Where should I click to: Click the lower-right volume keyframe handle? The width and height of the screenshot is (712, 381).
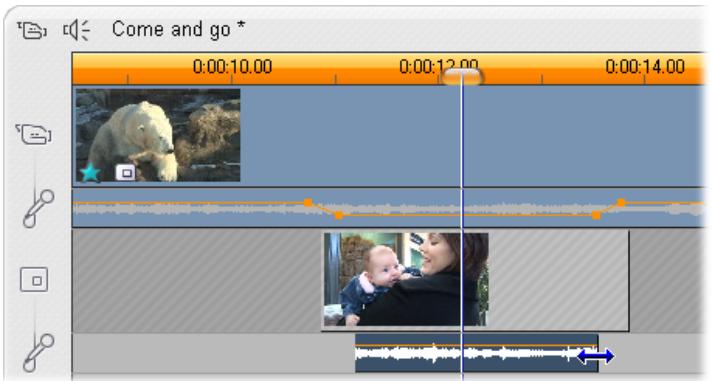pos(596,215)
